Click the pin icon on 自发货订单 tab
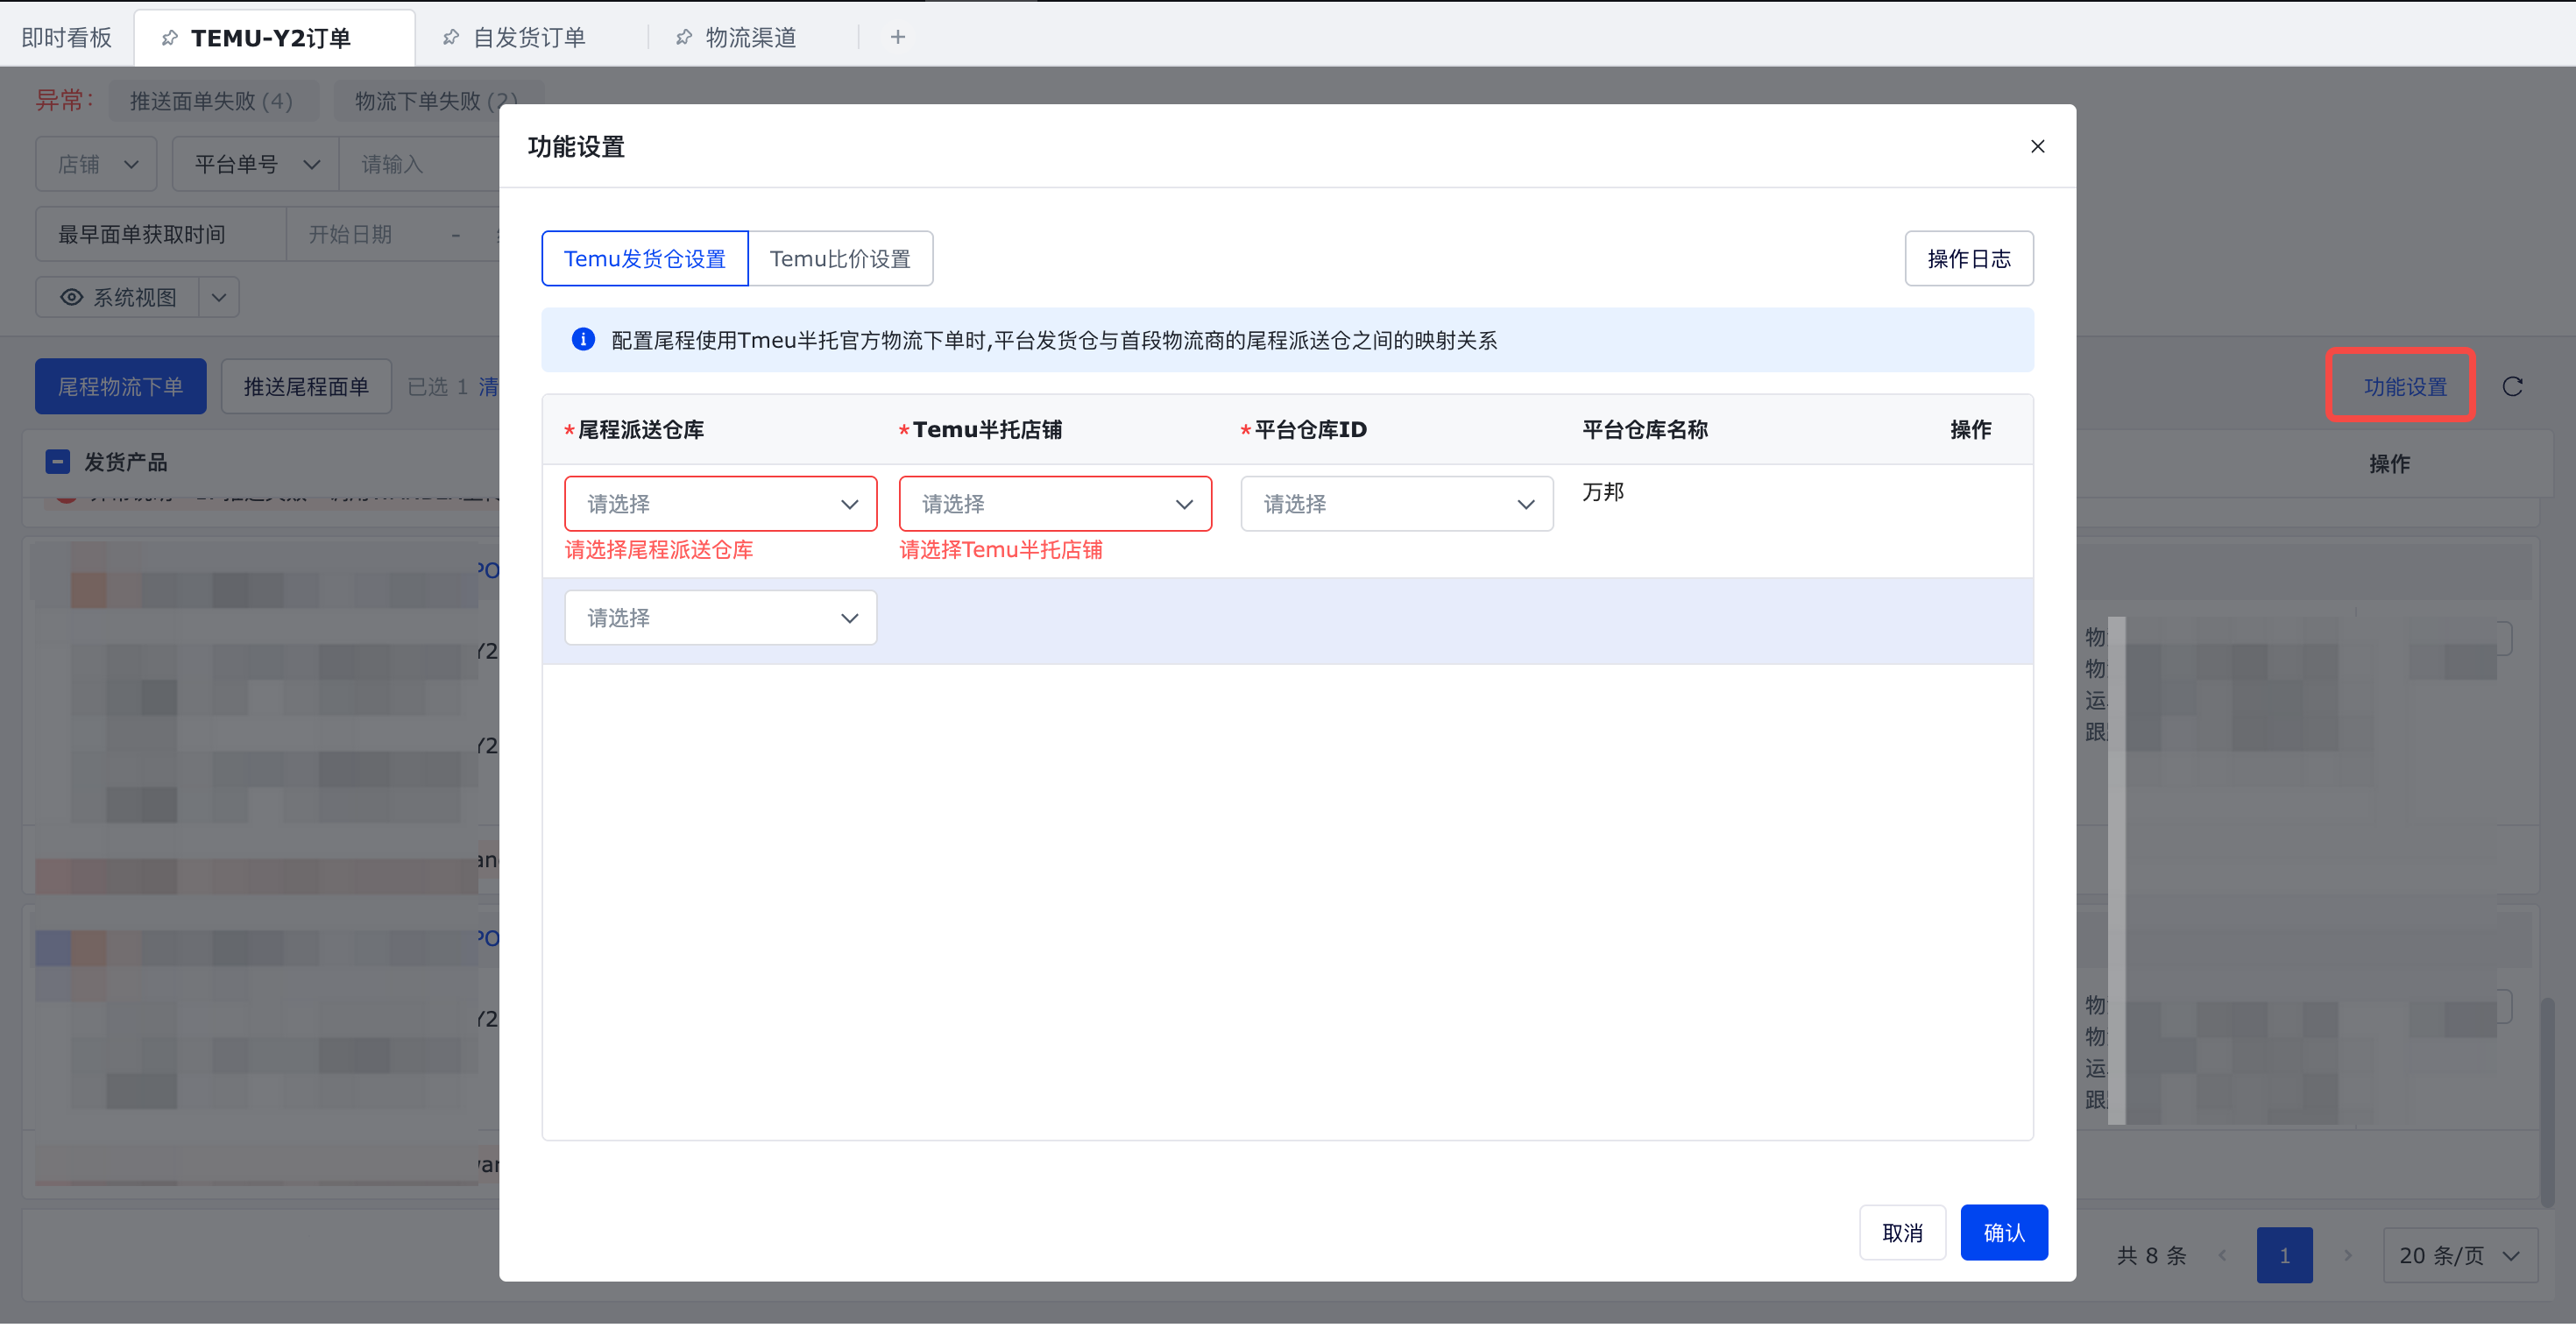Image resolution: width=2576 pixels, height=1328 pixels. [451, 37]
